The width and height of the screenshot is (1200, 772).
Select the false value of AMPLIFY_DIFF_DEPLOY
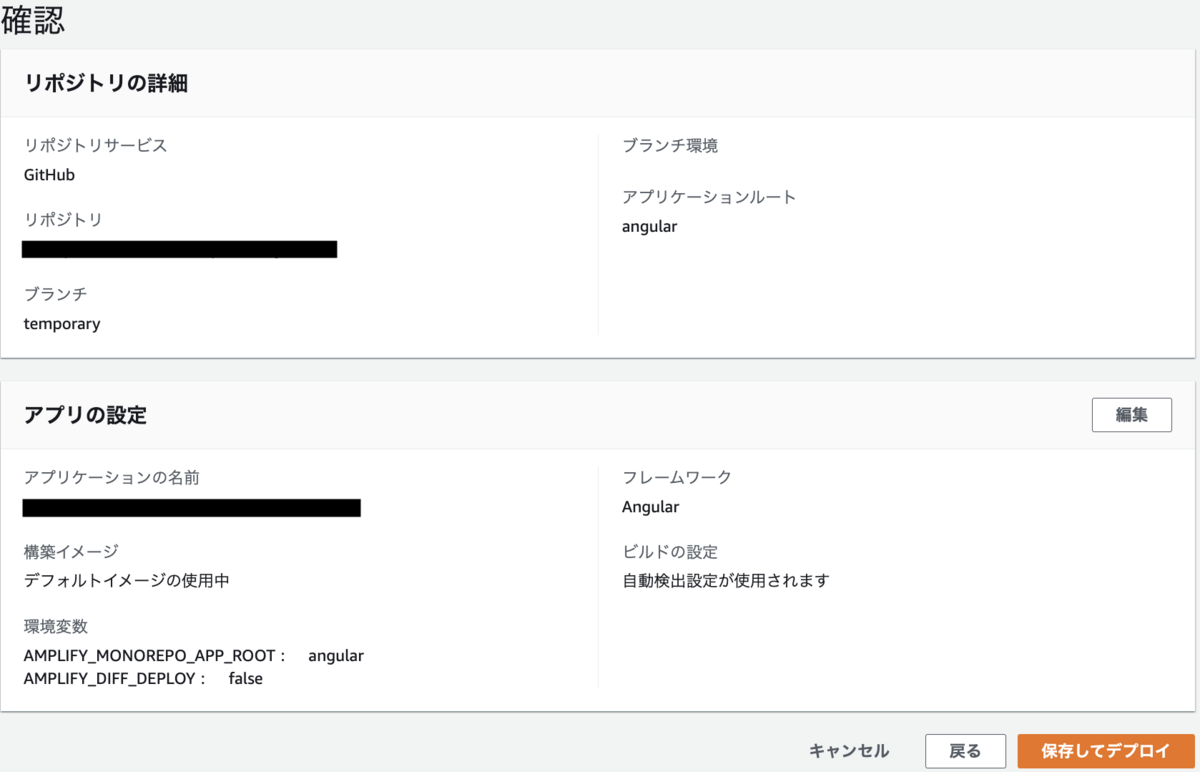point(246,678)
